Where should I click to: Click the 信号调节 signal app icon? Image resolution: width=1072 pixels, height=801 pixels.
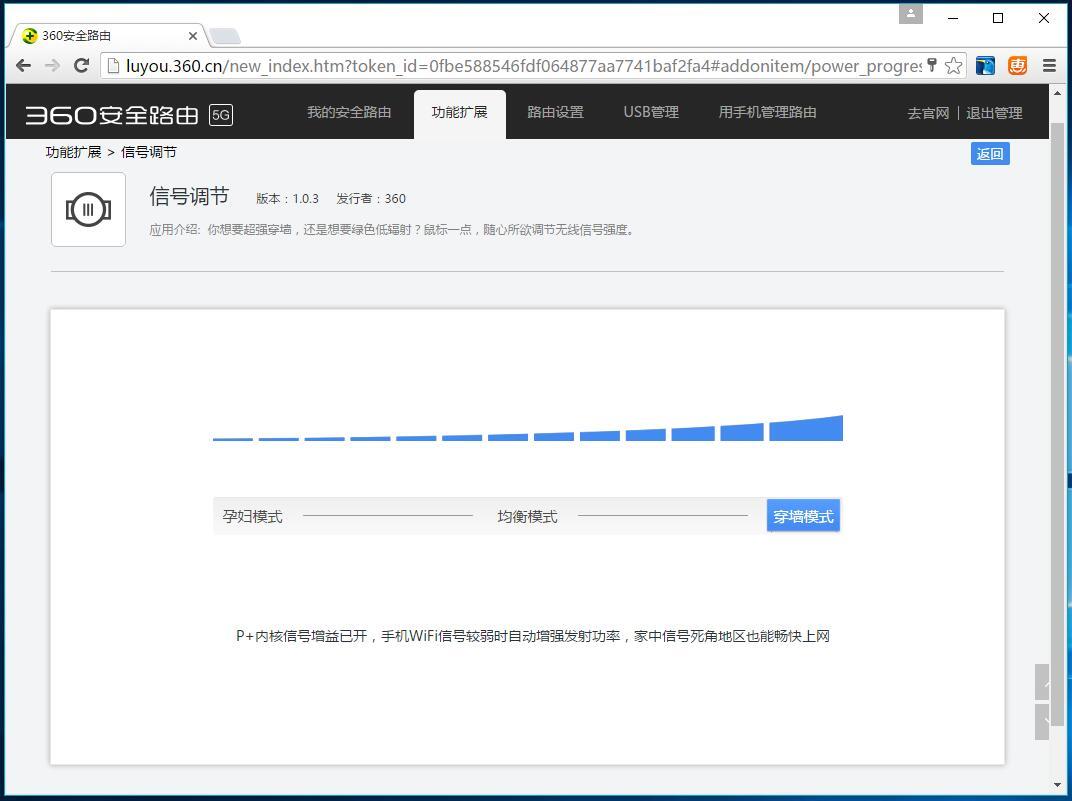(88, 209)
